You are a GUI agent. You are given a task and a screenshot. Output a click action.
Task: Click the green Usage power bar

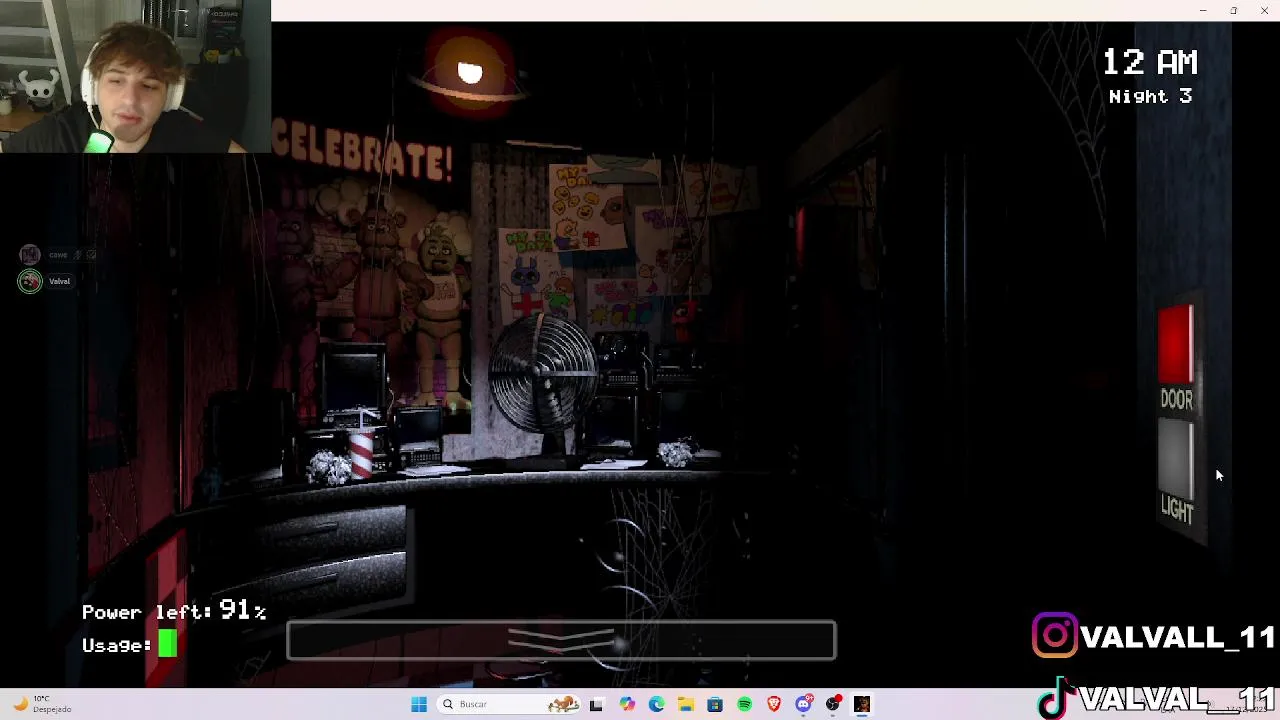167,645
